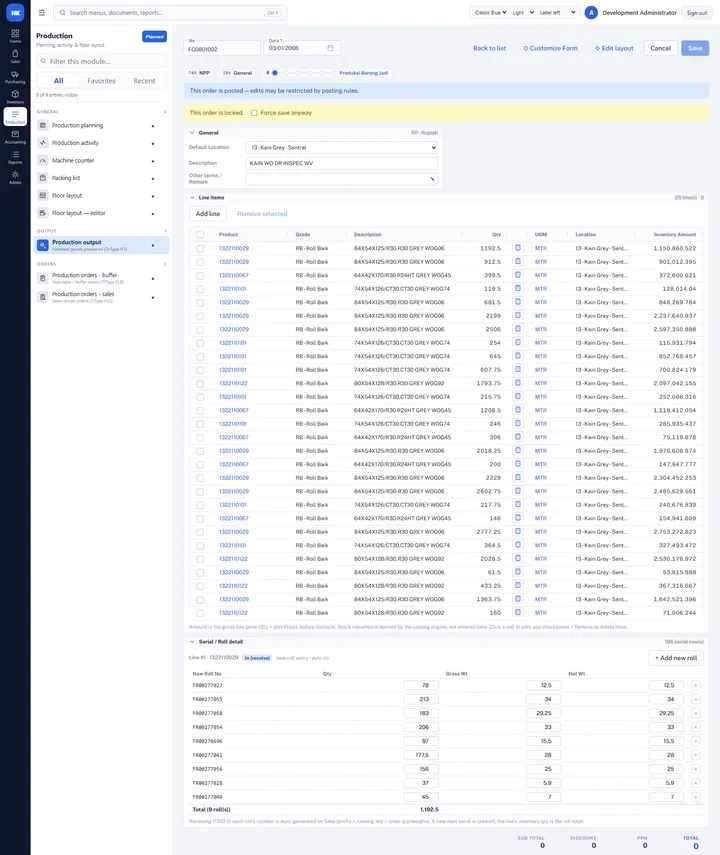The image size is (720, 855).
Task: Collapse the Serial / Roll detail section
Action: click(192, 642)
